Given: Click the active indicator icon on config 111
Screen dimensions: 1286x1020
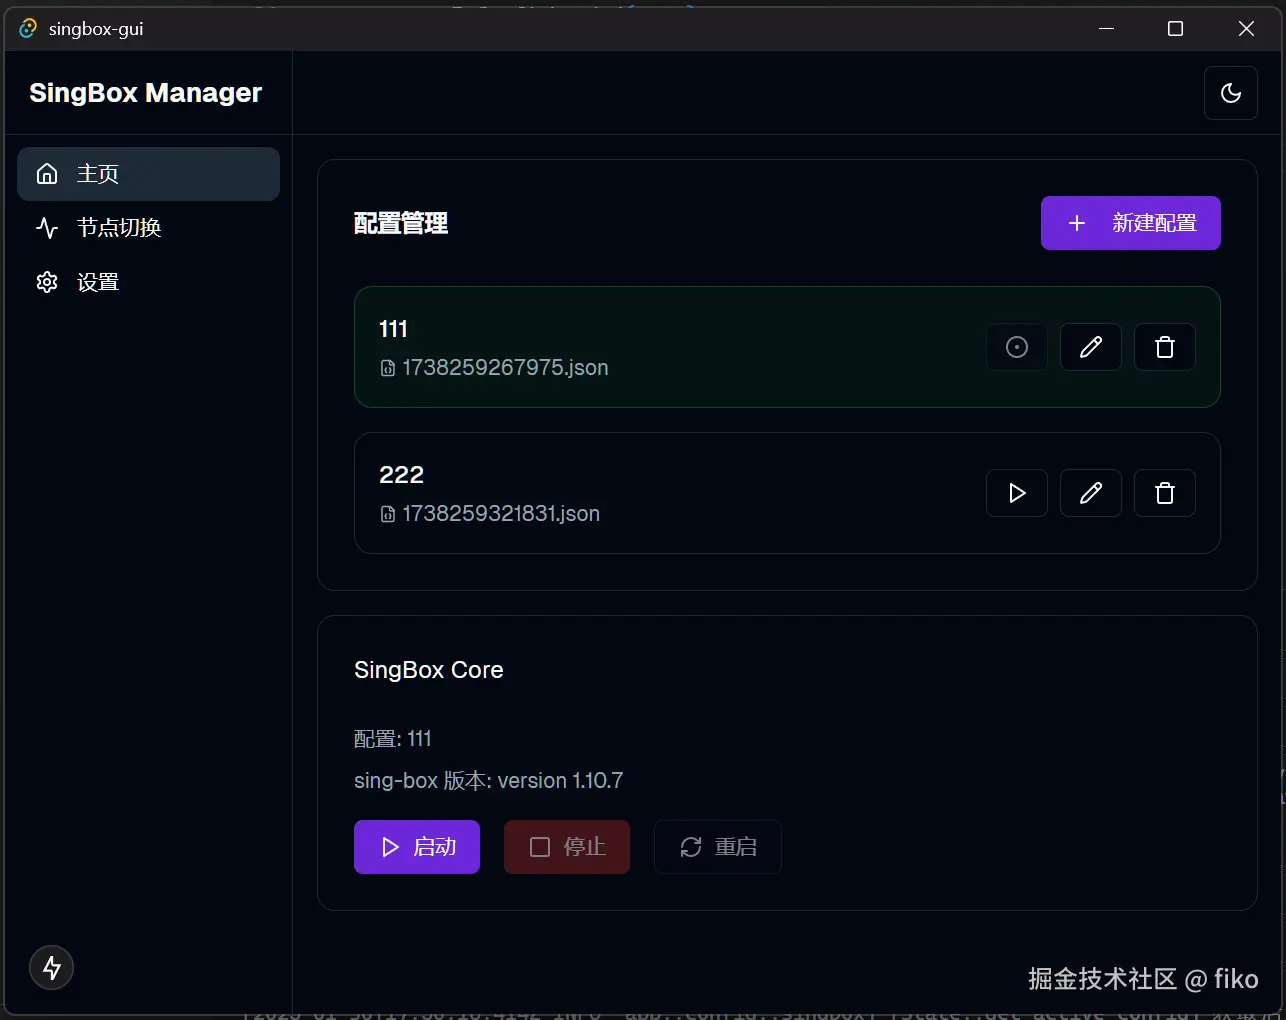Looking at the screenshot, I should coord(1017,347).
